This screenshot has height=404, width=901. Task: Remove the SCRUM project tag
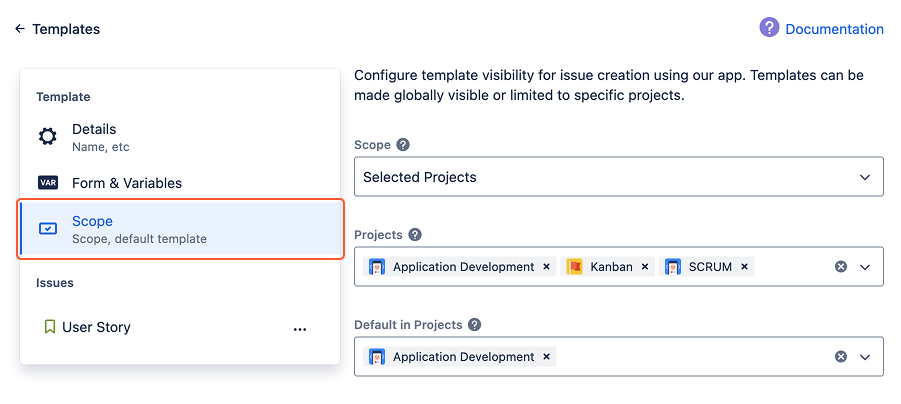coord(745,267)
